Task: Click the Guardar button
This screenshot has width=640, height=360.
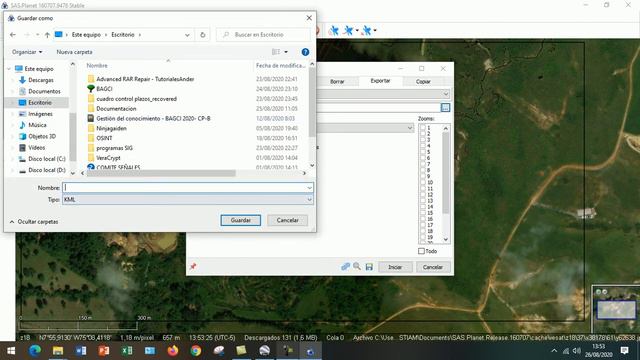Action: point(241,220)
